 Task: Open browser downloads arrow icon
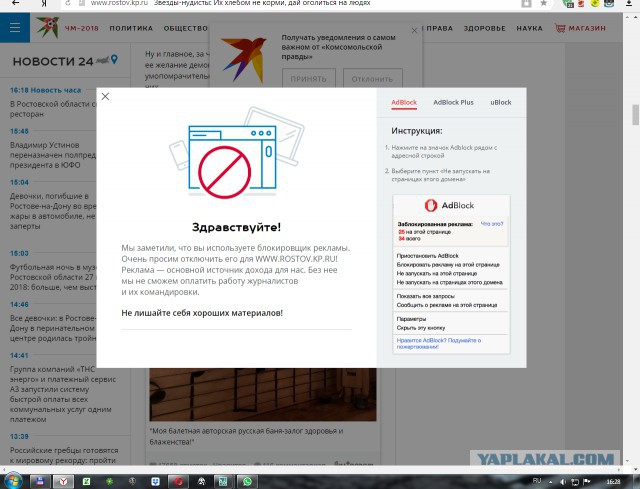point(629,3)
